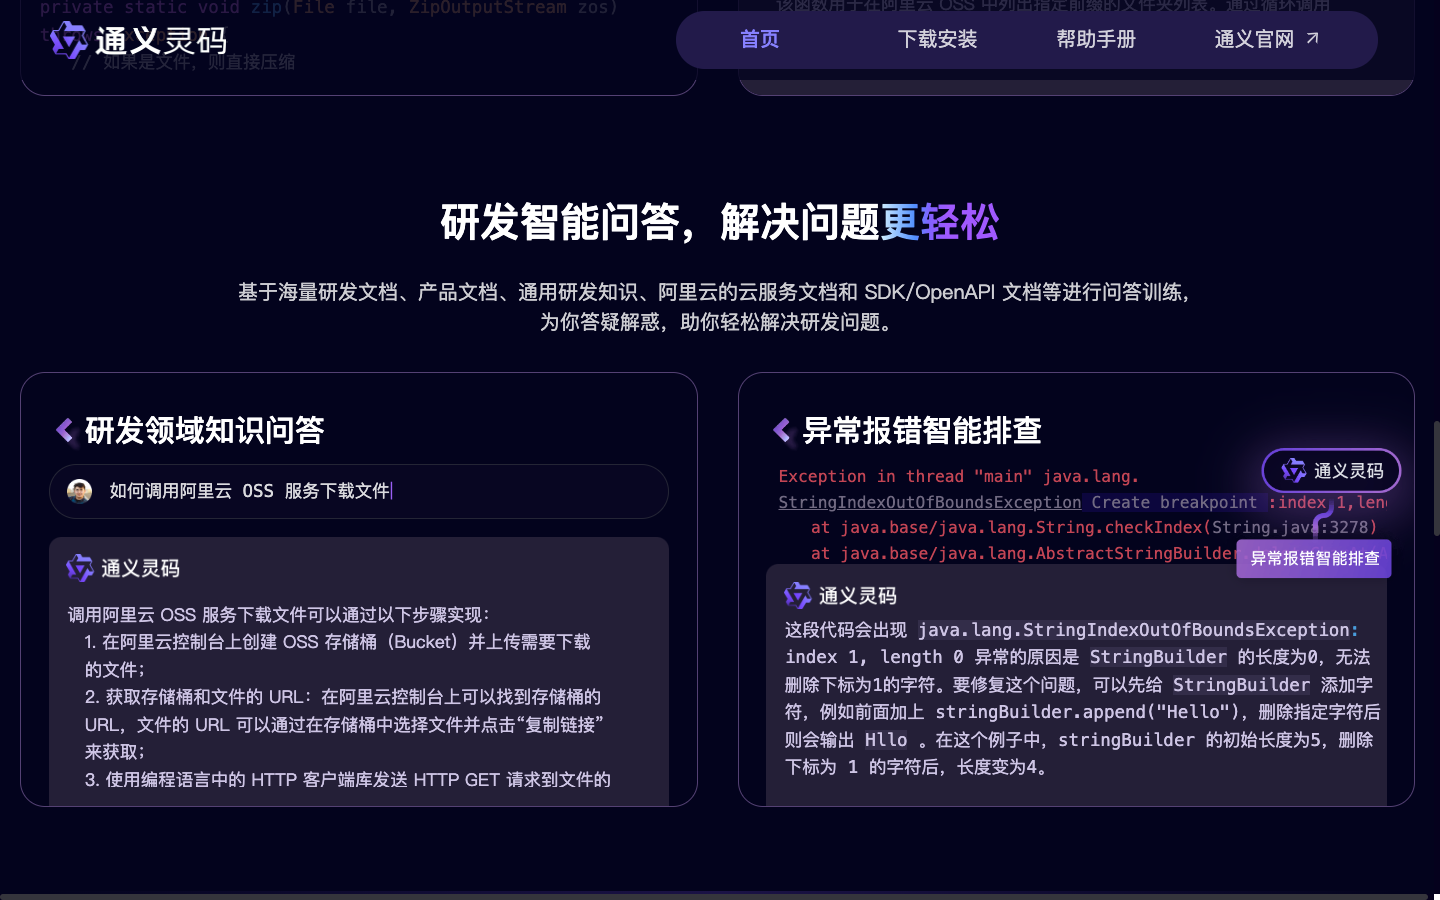
Task: Click the floating 通义灵码 pill button
Action: [1331, 470]
